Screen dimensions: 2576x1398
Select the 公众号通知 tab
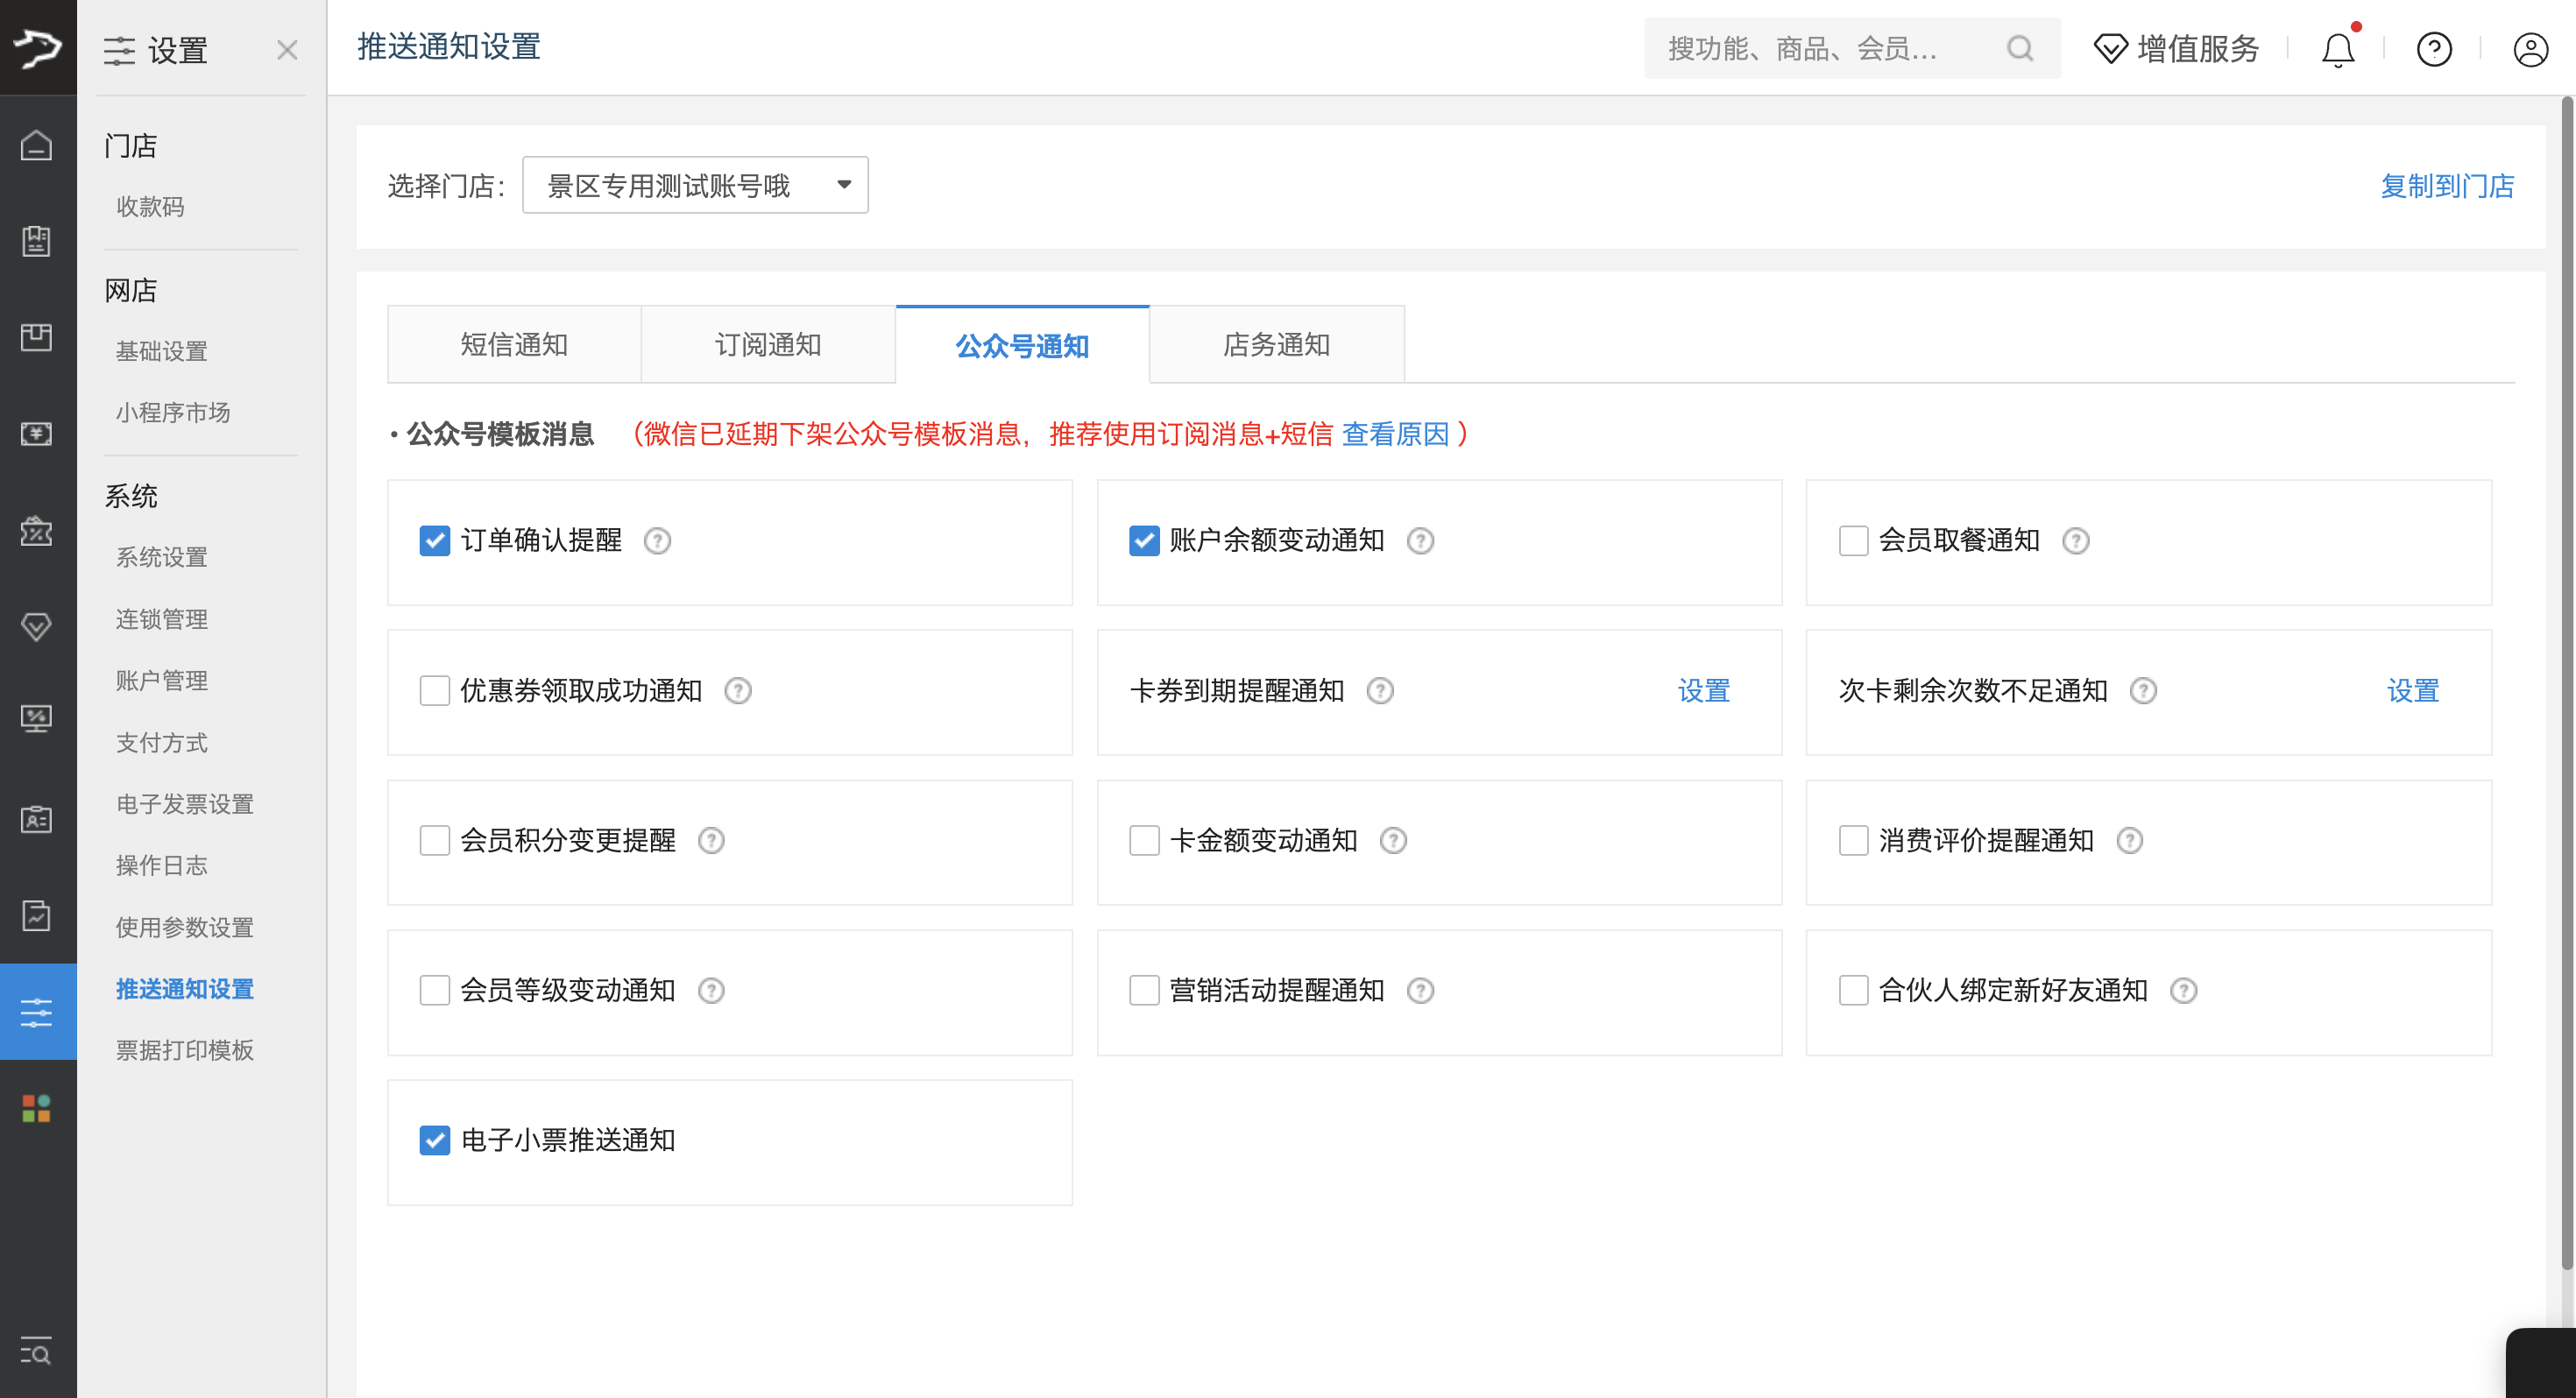1022,345
